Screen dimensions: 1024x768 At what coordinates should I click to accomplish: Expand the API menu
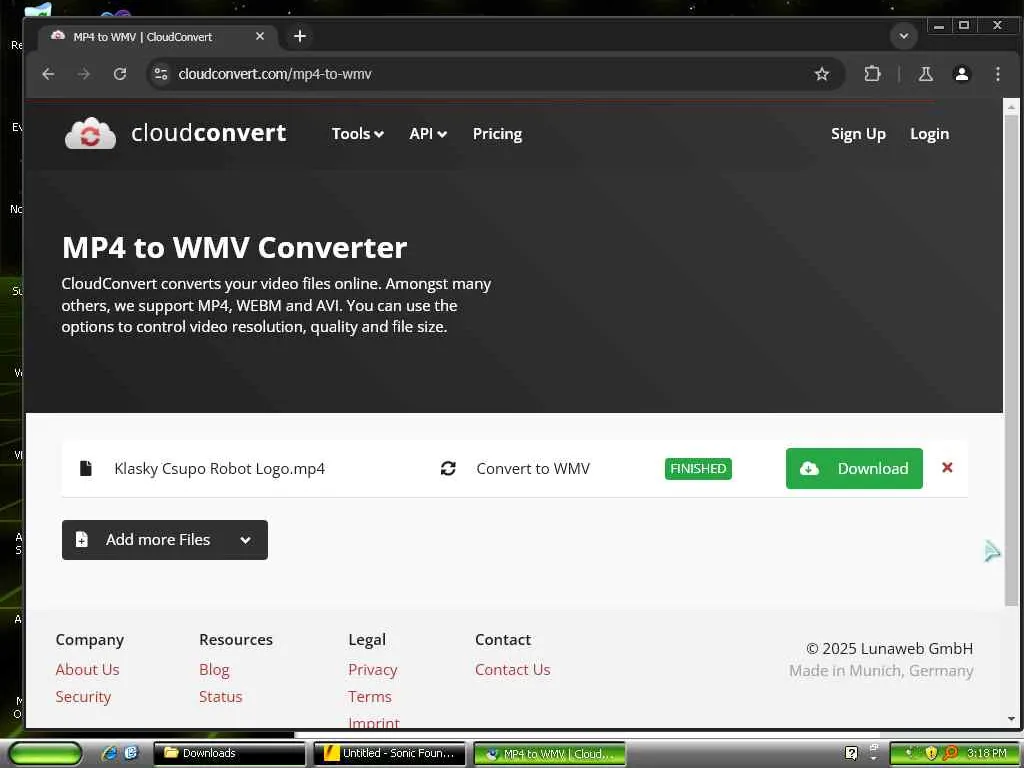pyautogui.click(x=428, y=134)
